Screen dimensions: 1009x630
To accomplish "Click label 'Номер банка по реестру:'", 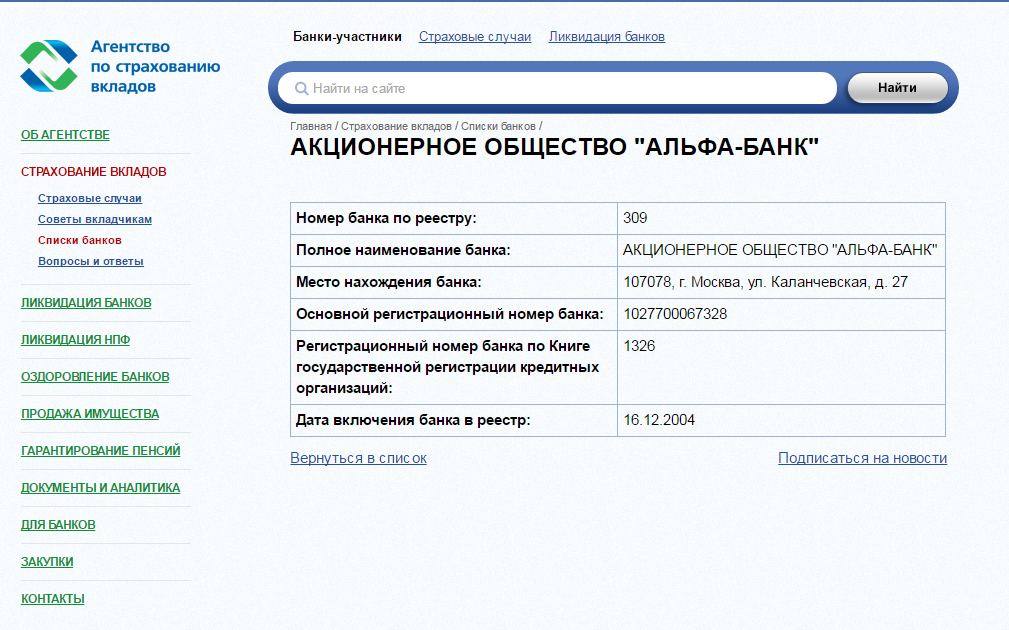I will coord(386,218).
